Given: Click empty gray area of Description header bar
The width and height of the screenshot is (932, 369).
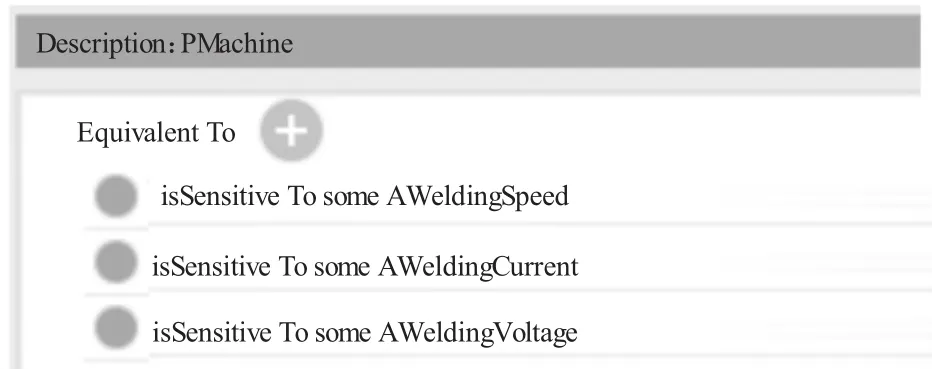Looking at the screenshot, I should 606,42.
